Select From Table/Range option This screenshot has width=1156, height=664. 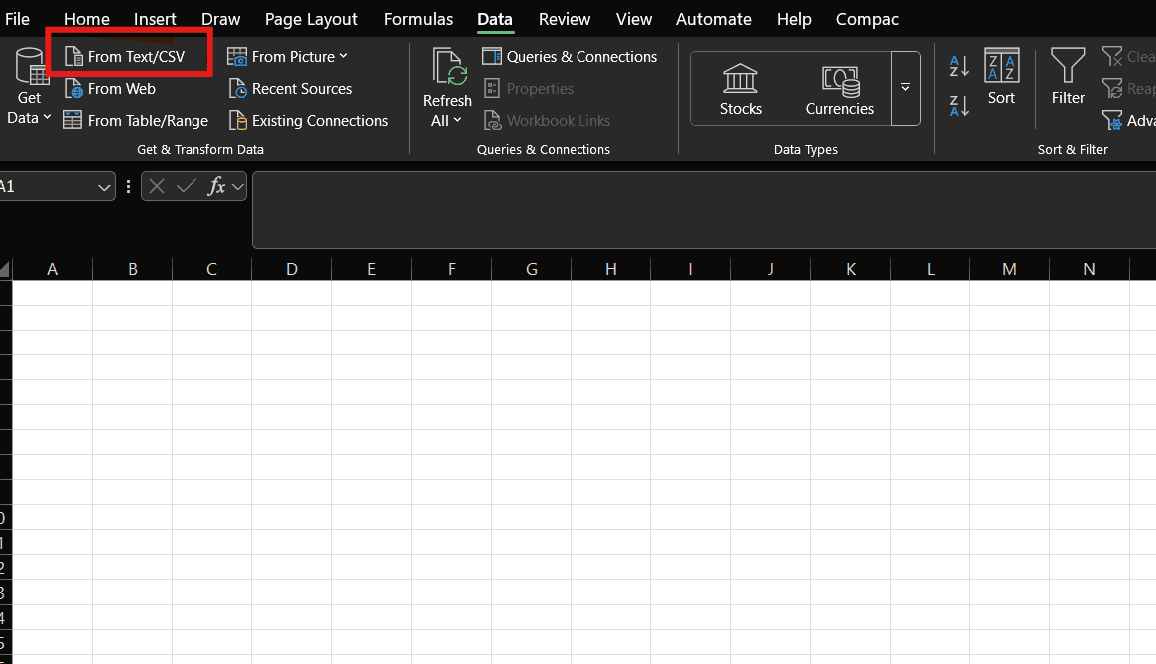(x=136, y=120)
